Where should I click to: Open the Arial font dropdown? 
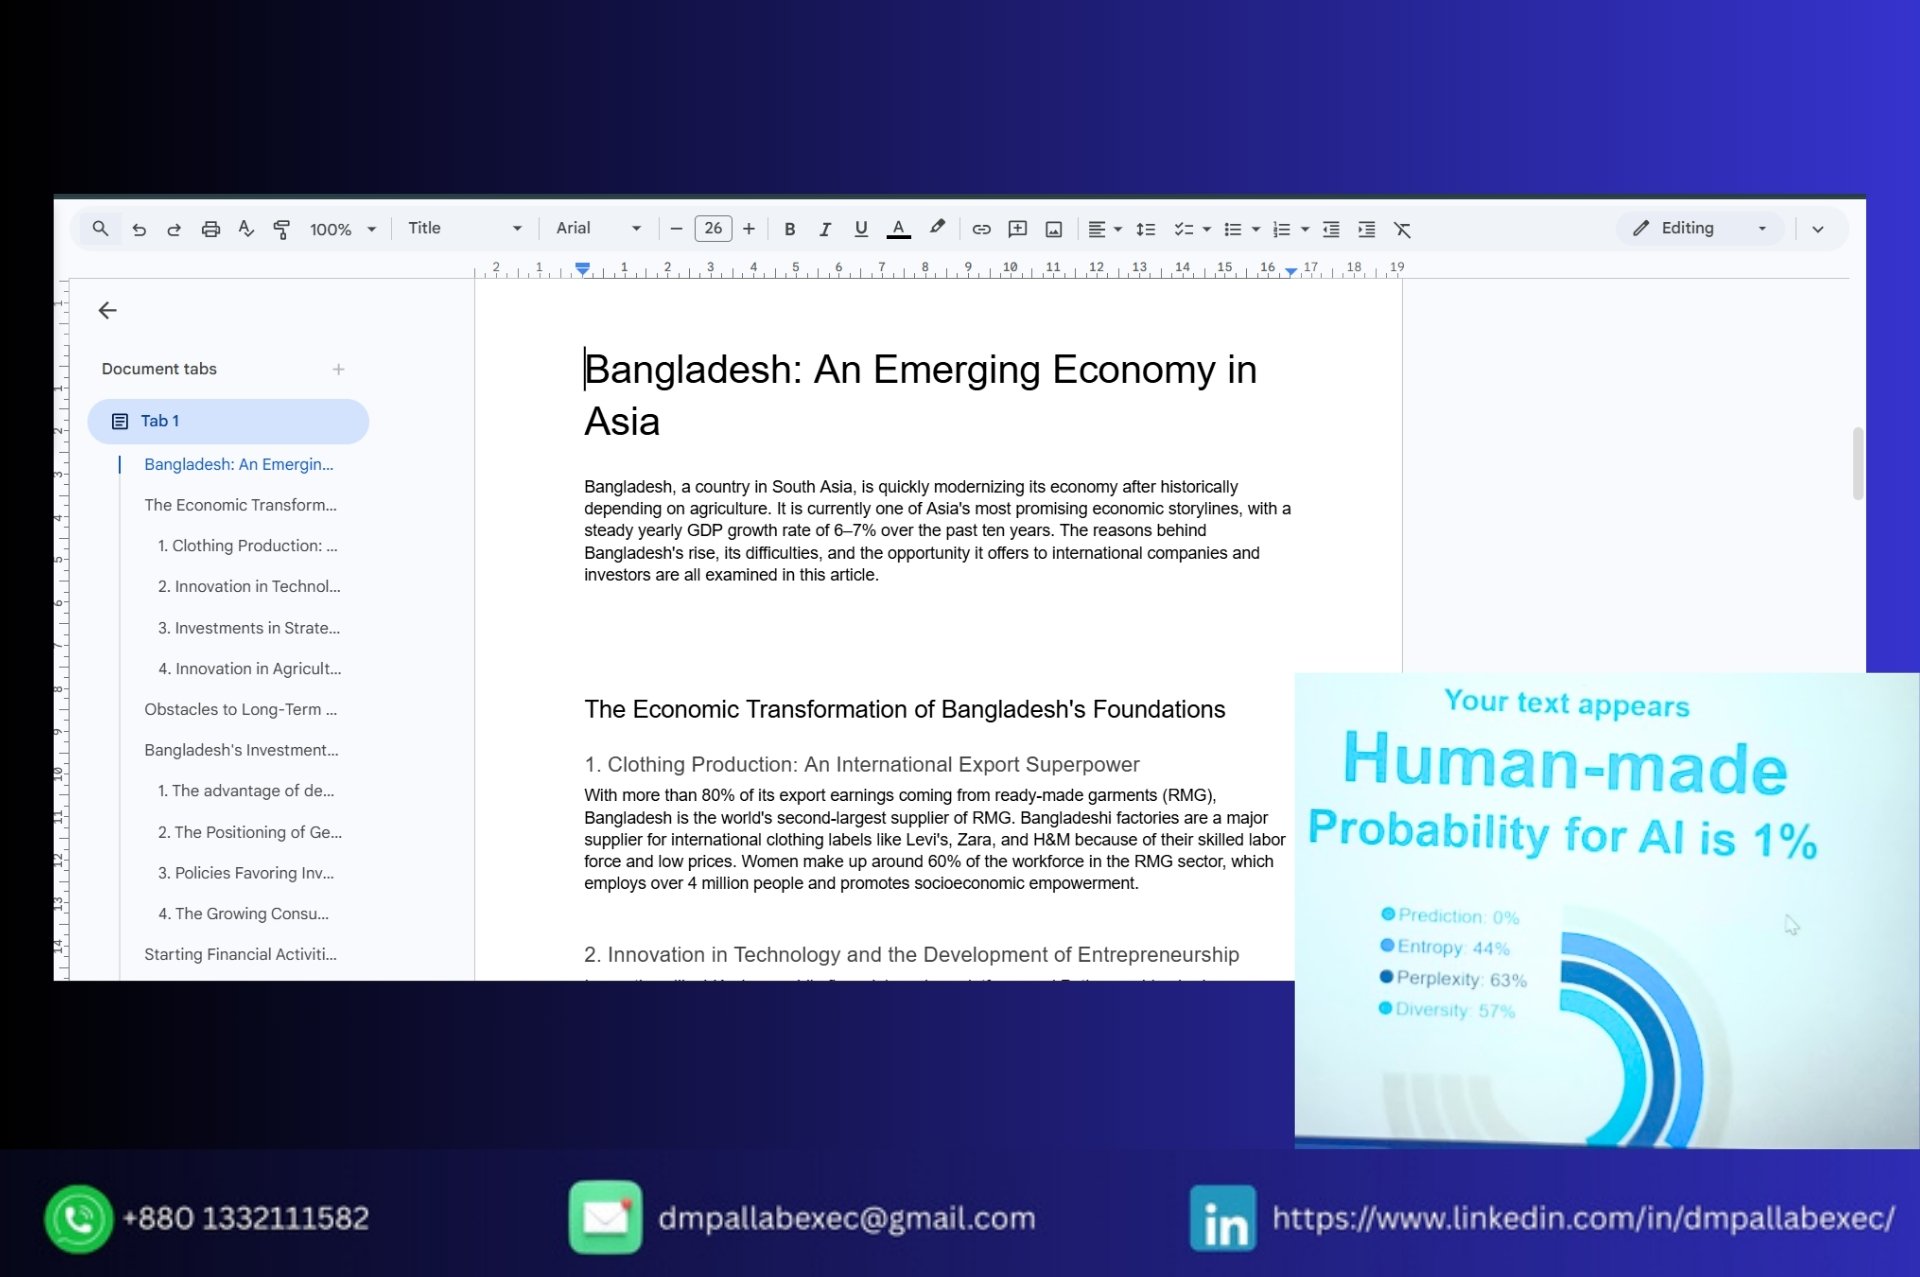pyautogui.click(x=598, y=228)
